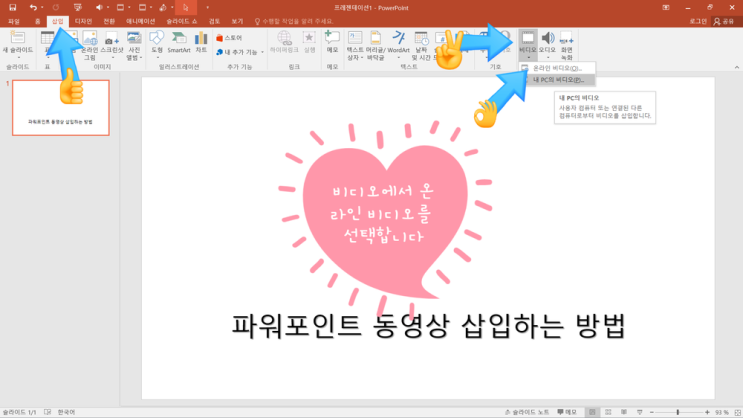
Task: Switch to the 홈 (Home) tab
Action: pyautogui.click(x=37, y=21)
